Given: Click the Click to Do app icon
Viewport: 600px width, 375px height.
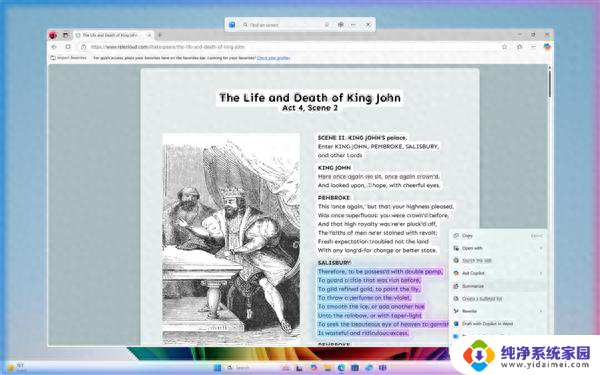Looking at the screenshot, I should pyautogui.click(x=232, y=25).
